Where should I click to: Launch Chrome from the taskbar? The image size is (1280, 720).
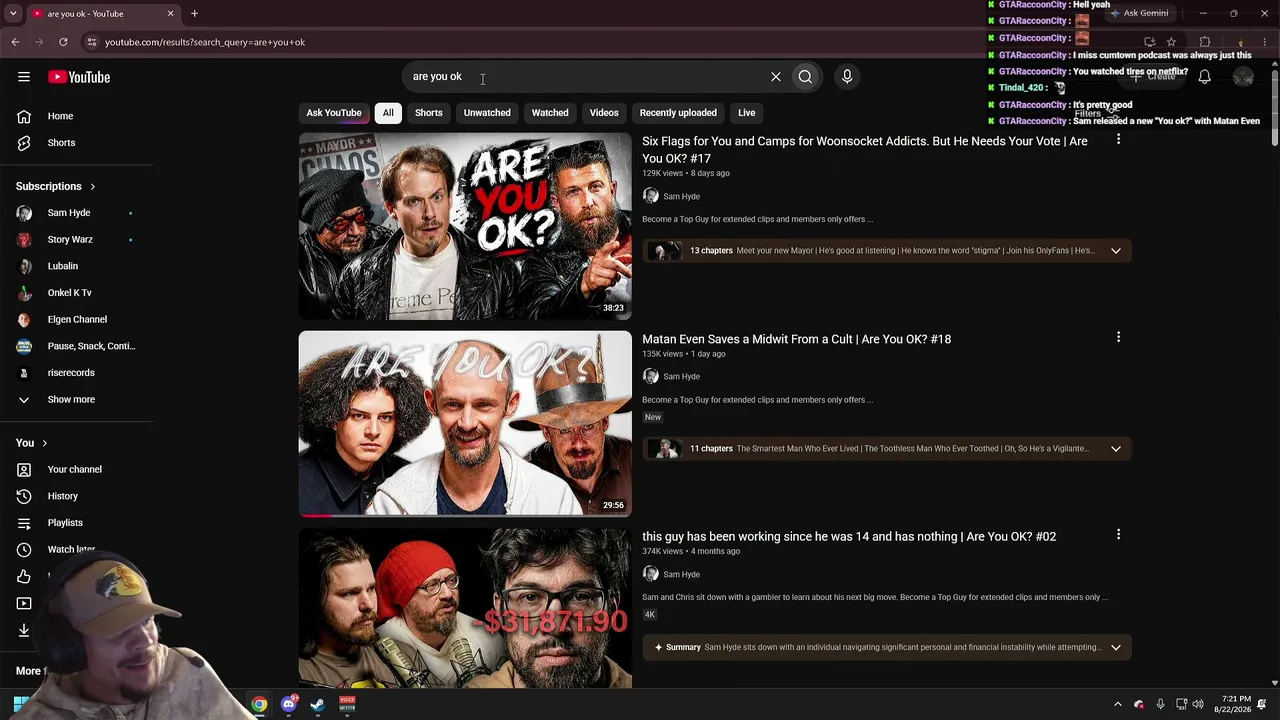click(259, 704)
